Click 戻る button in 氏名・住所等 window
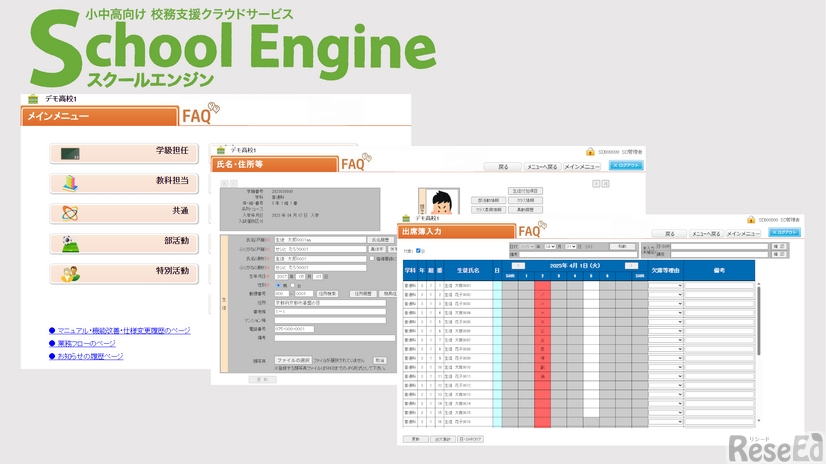The width and height of the screenshot is (826, 464). (x=503, y=167)
